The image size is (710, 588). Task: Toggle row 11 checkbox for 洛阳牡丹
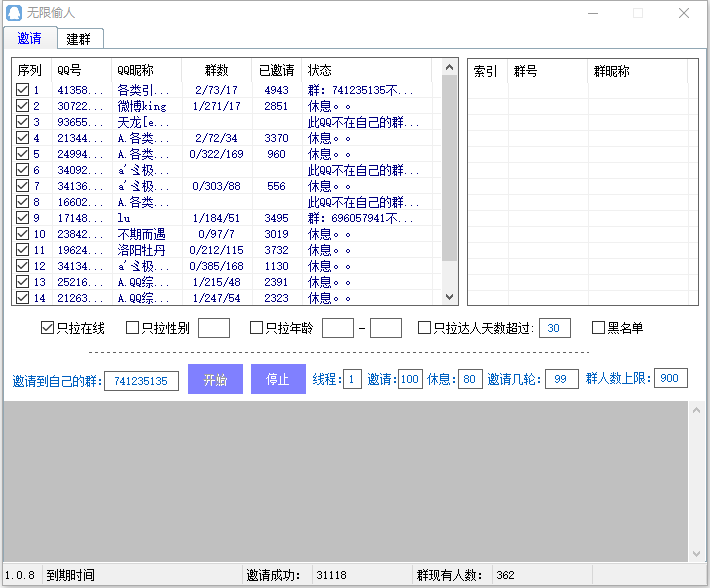tap(22, 250)
